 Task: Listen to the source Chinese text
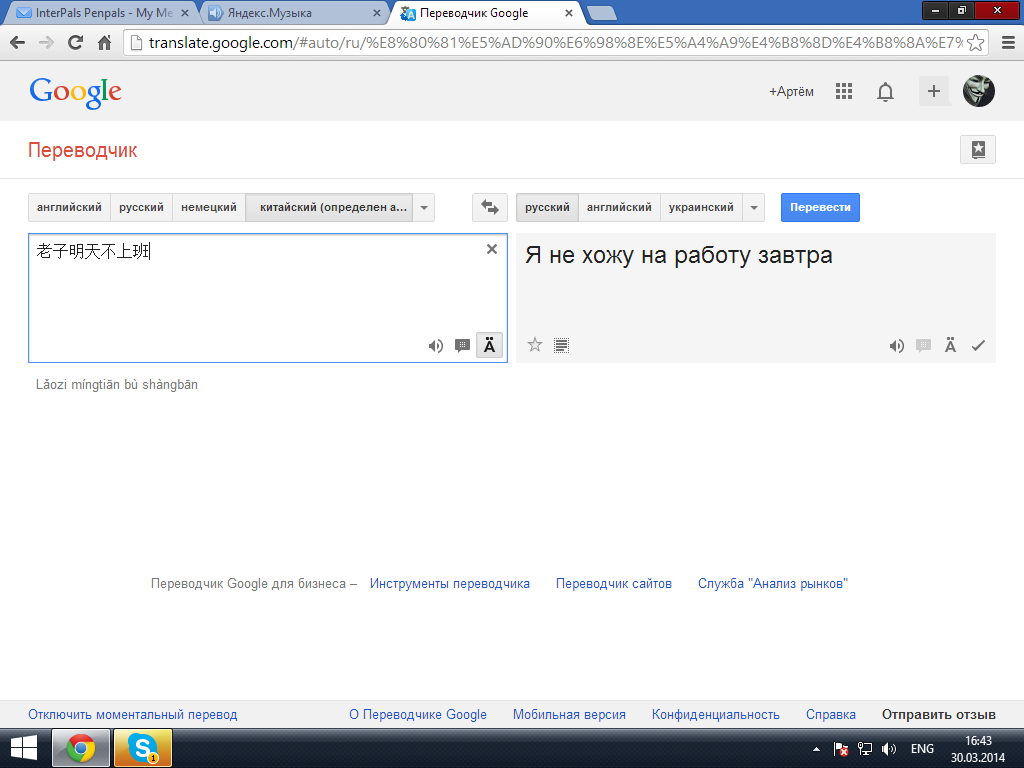coord(436,345)
